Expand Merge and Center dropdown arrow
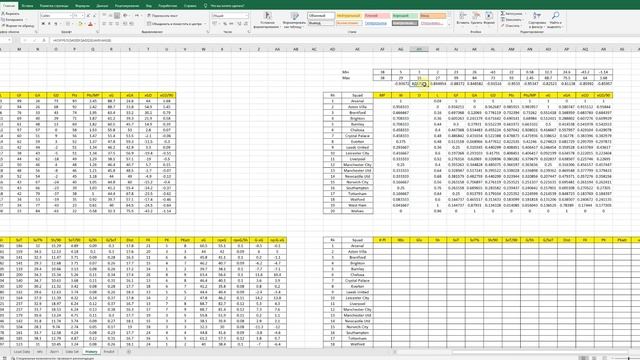Screen dimensions: 640x360 pos(205,24)
